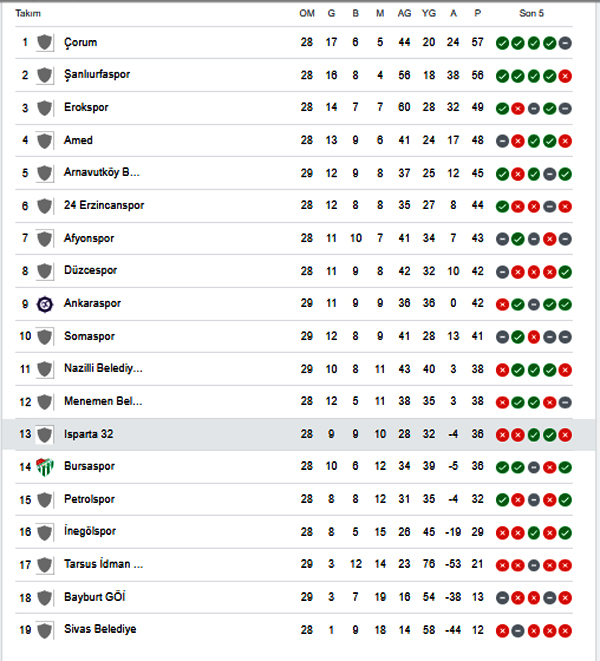Click Sivas Belediye's draw result icon

tap(518, 631)
